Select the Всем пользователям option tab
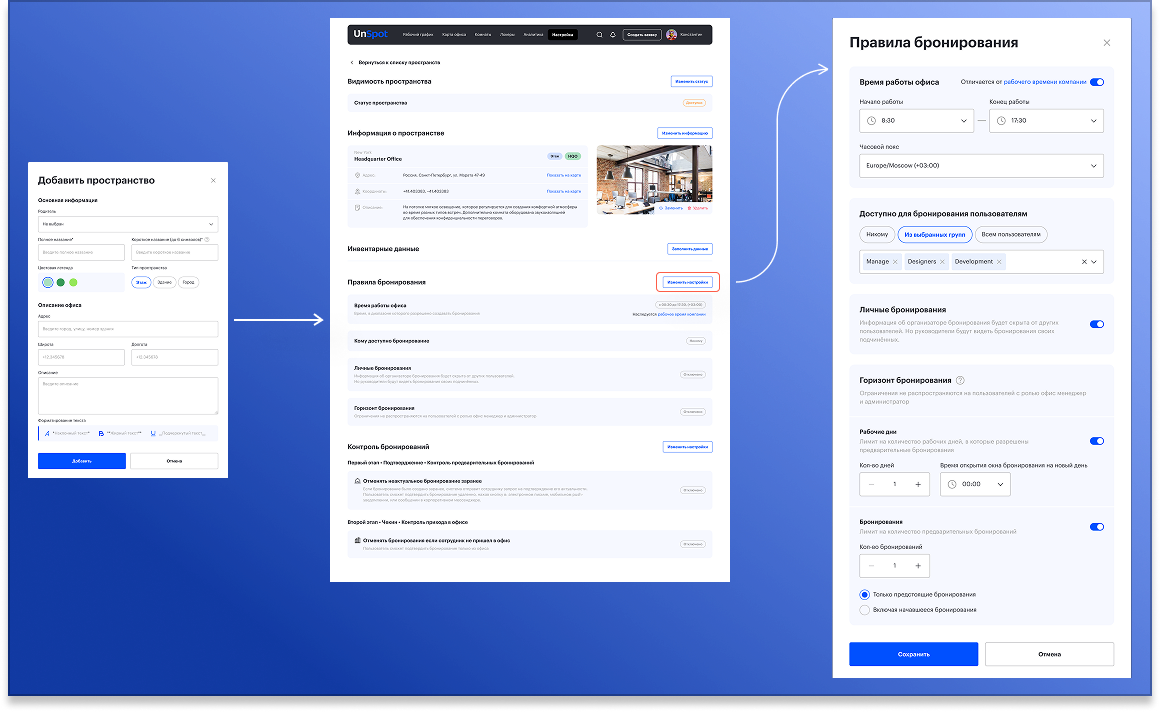Screen dimensions: 1160x712 click(1012, 235)
